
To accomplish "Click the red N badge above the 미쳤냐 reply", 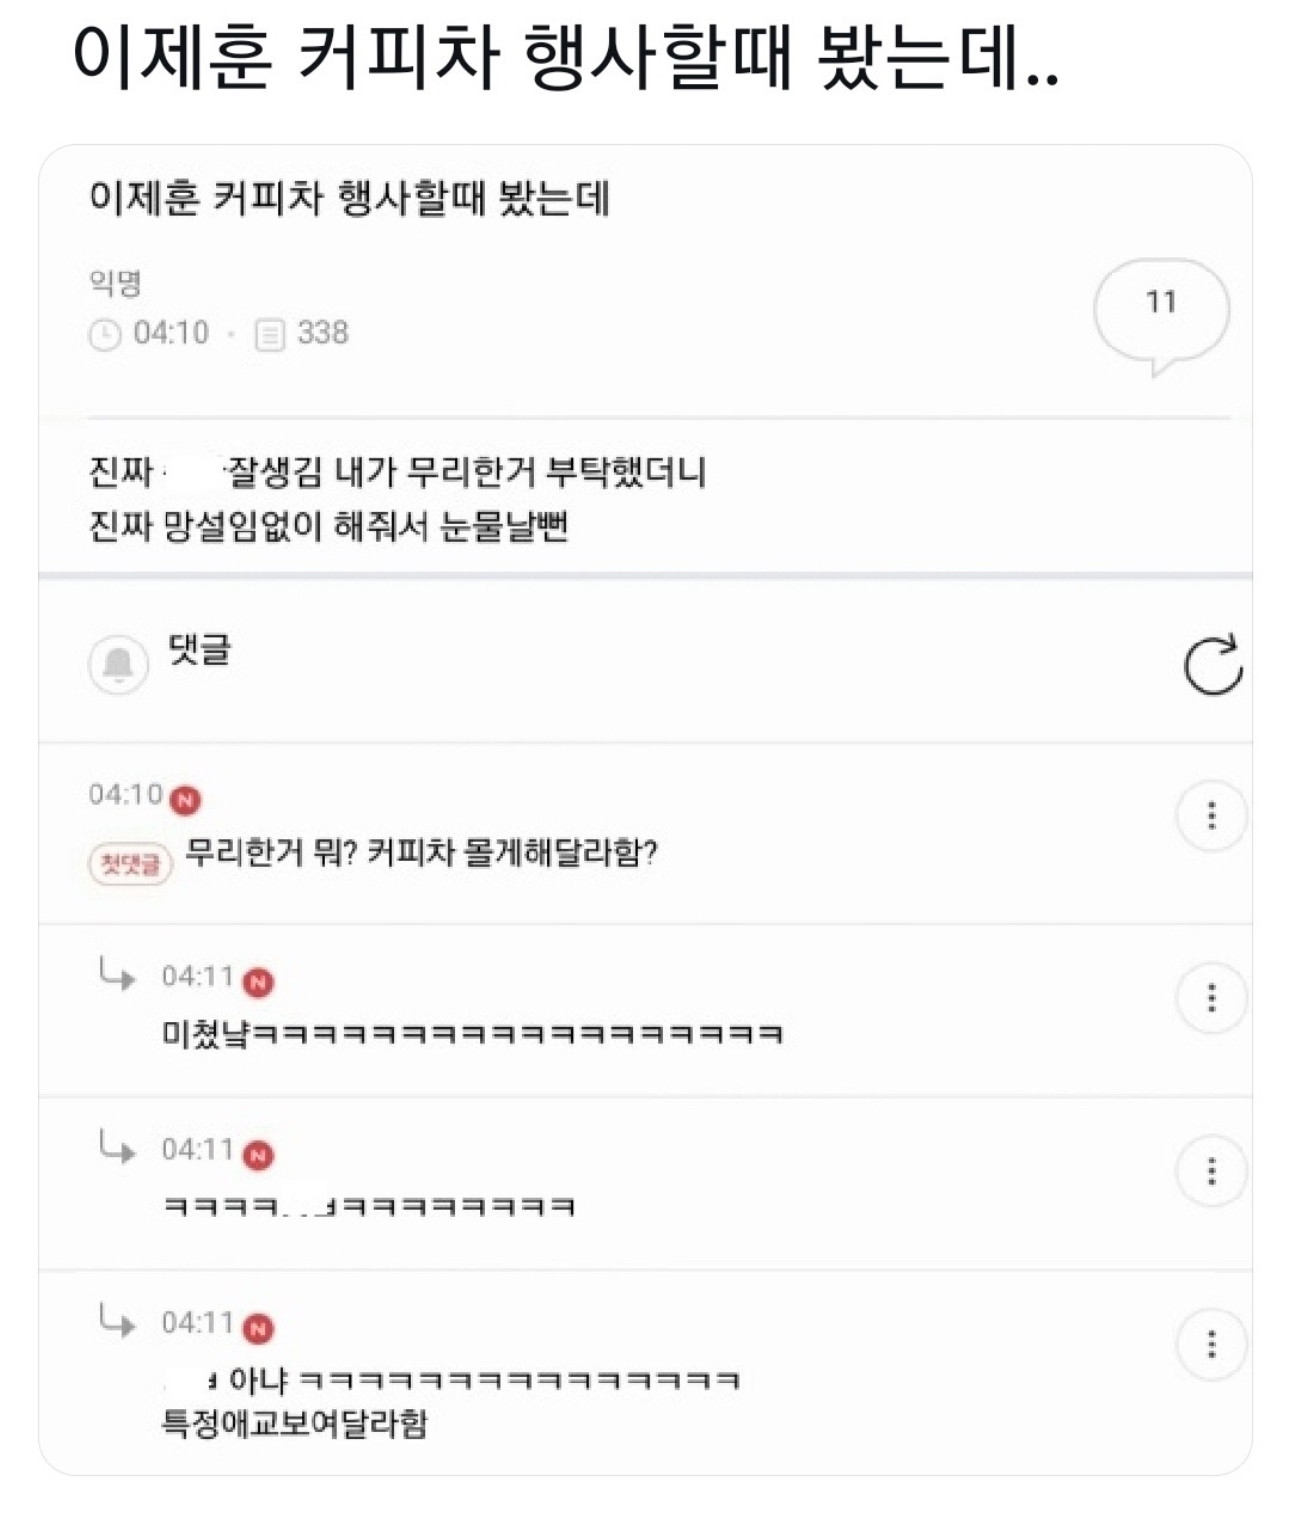I will 258,982.
